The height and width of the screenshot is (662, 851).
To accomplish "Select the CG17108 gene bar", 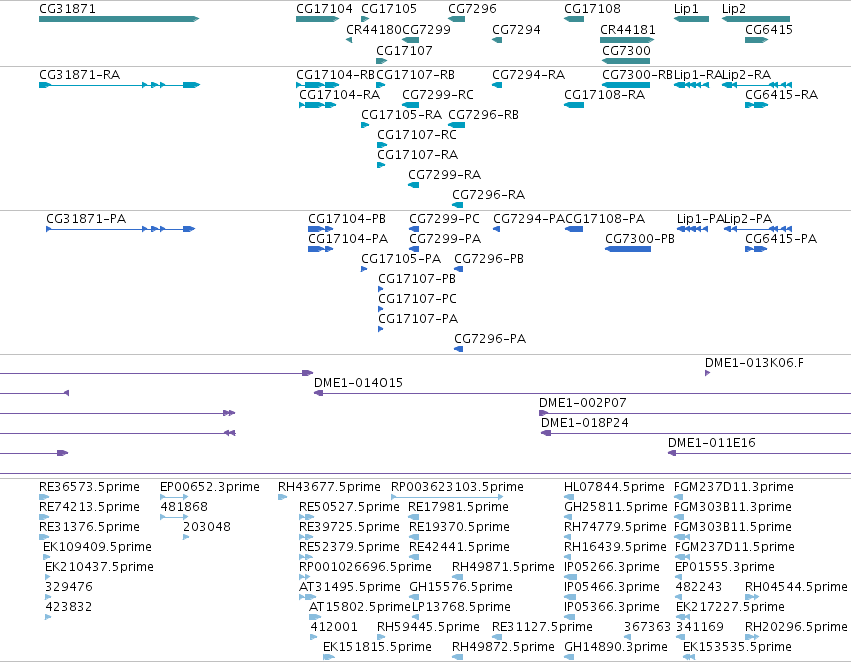I will click(574, 19).
